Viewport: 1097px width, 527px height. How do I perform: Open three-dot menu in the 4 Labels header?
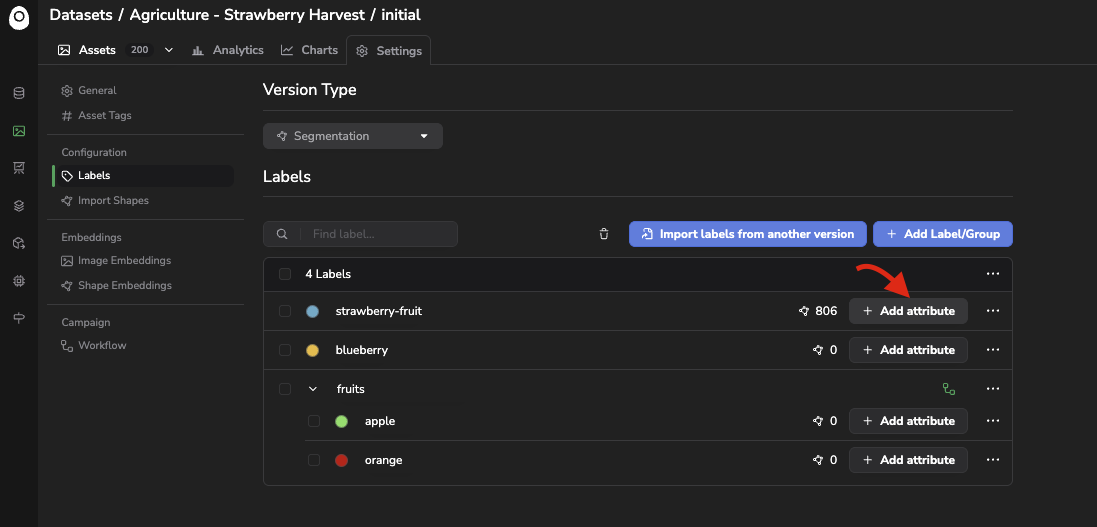tap(992, 274)
